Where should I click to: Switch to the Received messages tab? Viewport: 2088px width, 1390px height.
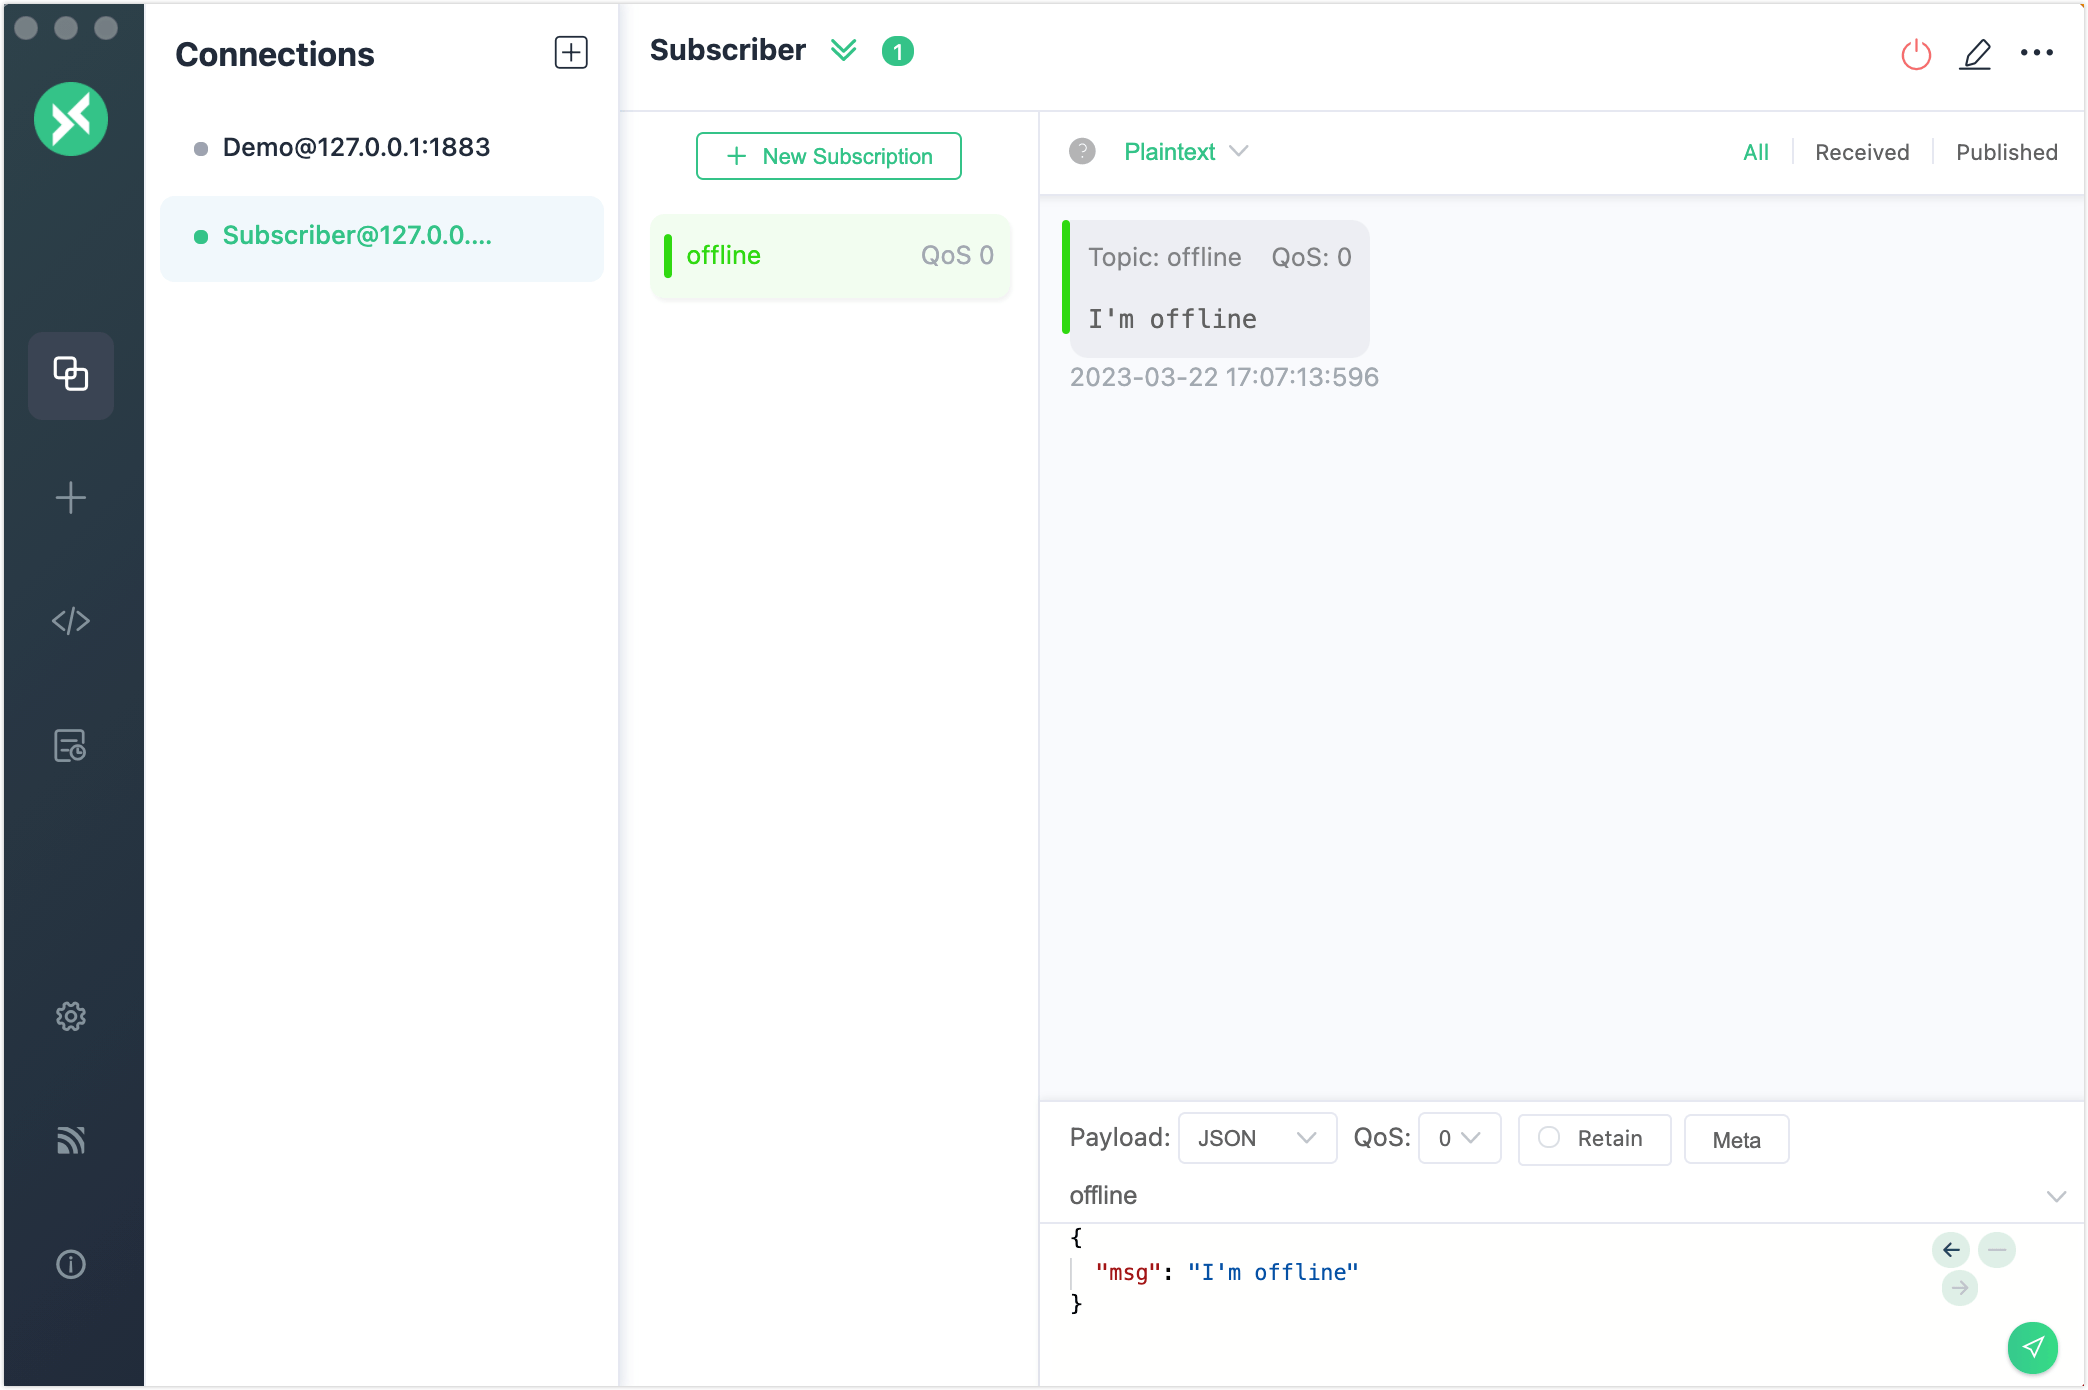tap(1861, 152)
